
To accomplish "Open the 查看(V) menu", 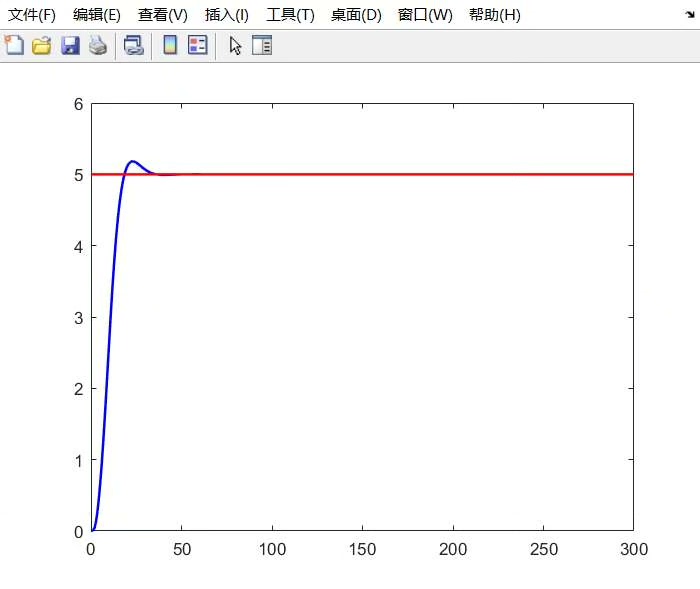I will click(163, 15).
